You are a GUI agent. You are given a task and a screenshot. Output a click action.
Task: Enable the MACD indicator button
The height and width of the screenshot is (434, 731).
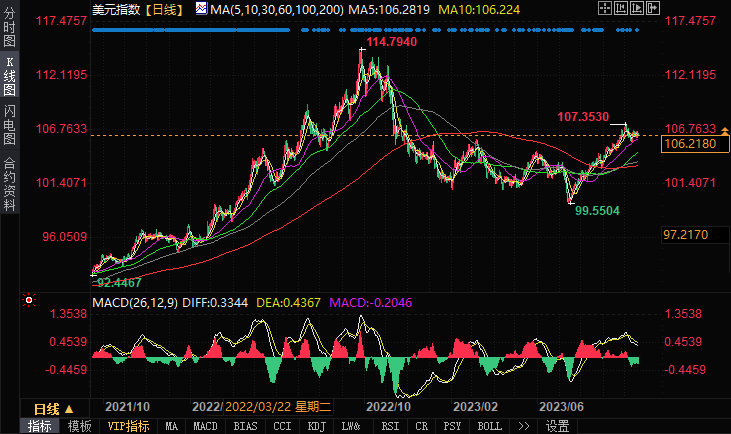pos(205,426)
